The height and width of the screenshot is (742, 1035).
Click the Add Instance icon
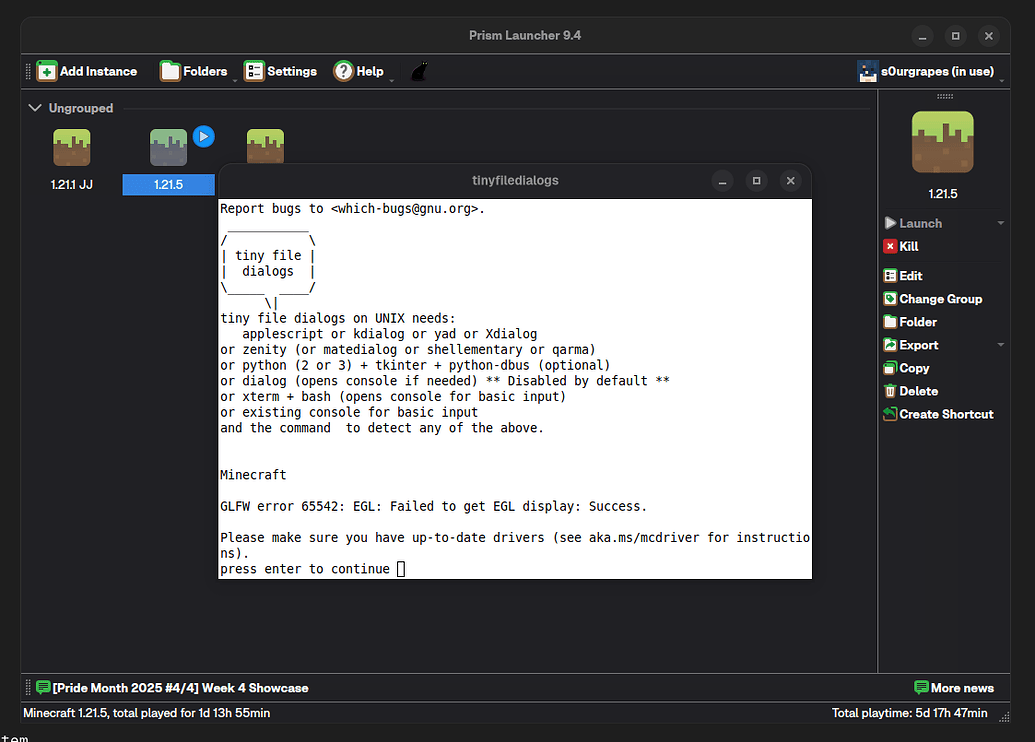[46, 71]
